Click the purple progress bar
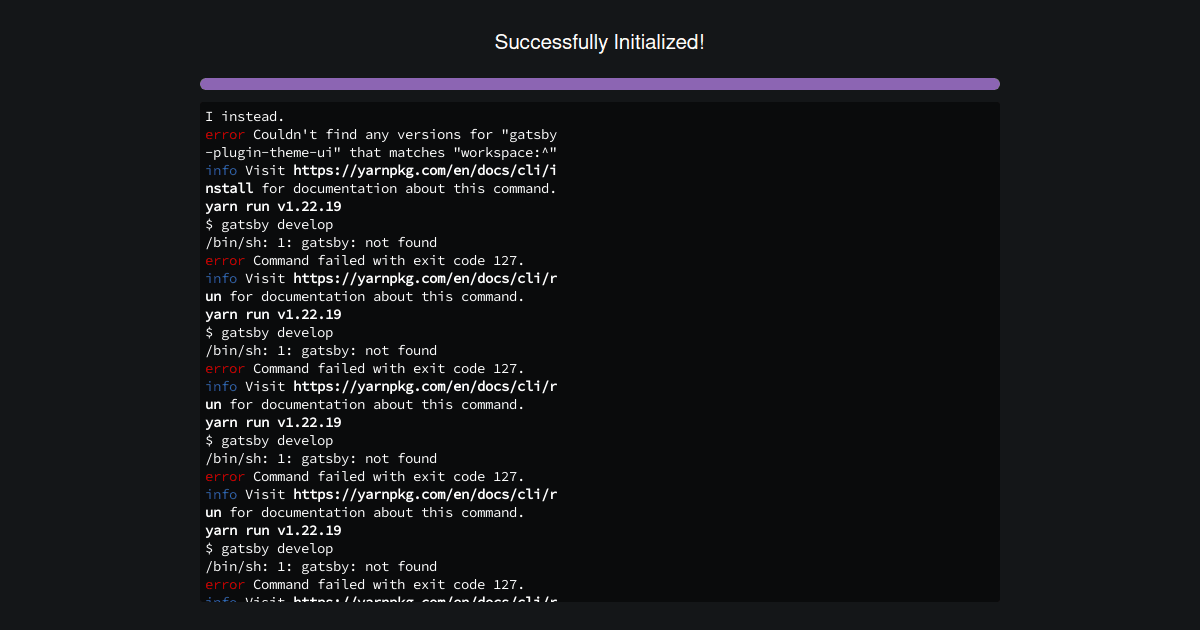Image resolution: width=1200 pixels, height=630 pixels. coord(599,83)
